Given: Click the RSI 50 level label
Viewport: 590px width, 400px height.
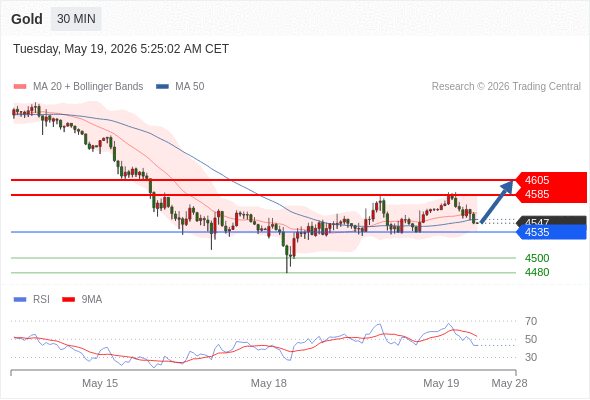Looking at the screenshot, I should [531, 339].
